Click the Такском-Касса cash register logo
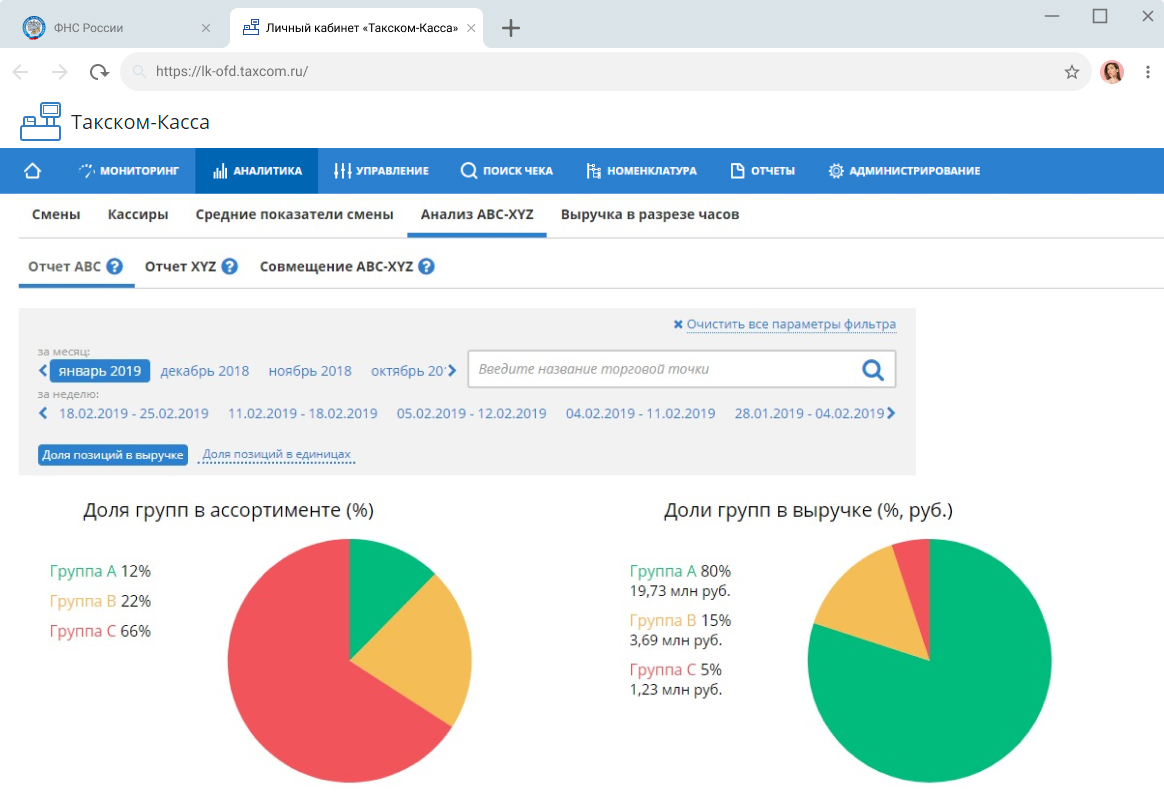The width and height of the screenshot is (1164, 811). pos(40,122)
